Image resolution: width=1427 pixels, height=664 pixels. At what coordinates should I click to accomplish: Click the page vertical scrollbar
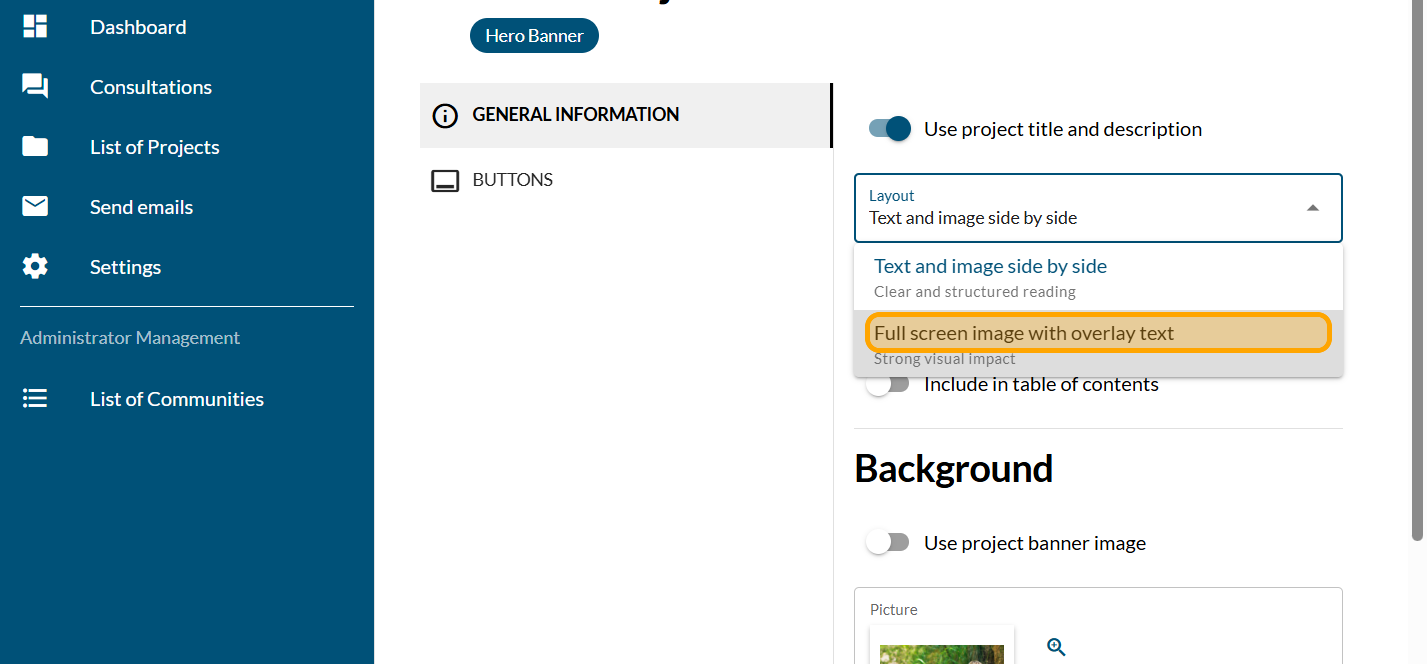click(1417, 270)
